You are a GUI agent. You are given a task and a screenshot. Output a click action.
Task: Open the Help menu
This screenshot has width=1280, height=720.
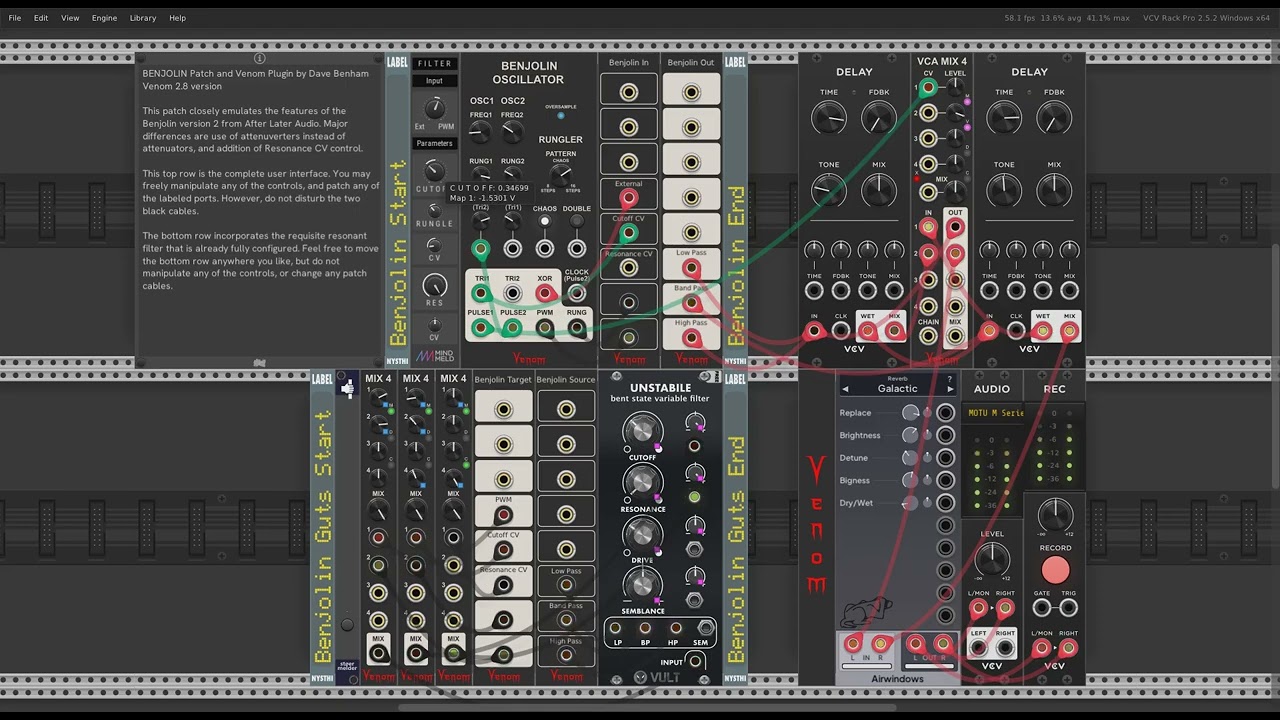point(177,18)
